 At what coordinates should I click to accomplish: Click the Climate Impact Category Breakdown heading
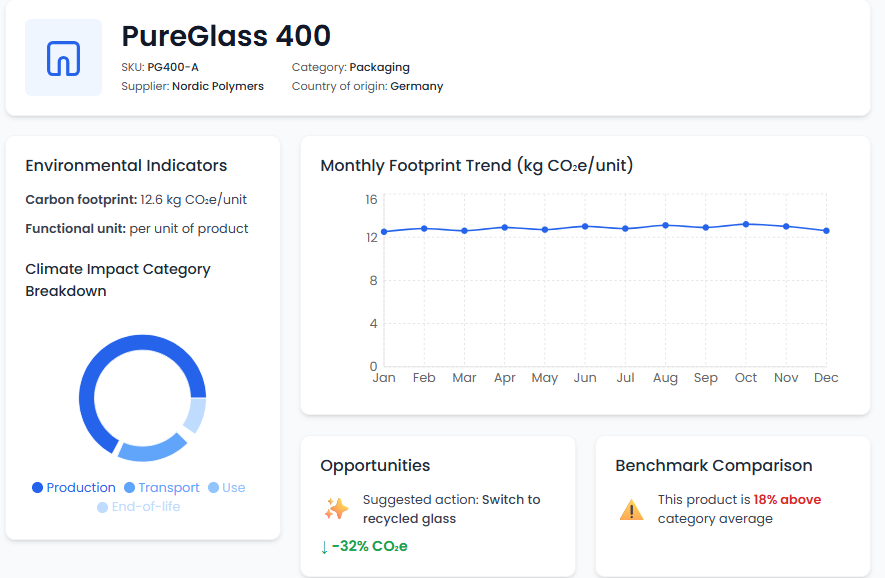118,280
